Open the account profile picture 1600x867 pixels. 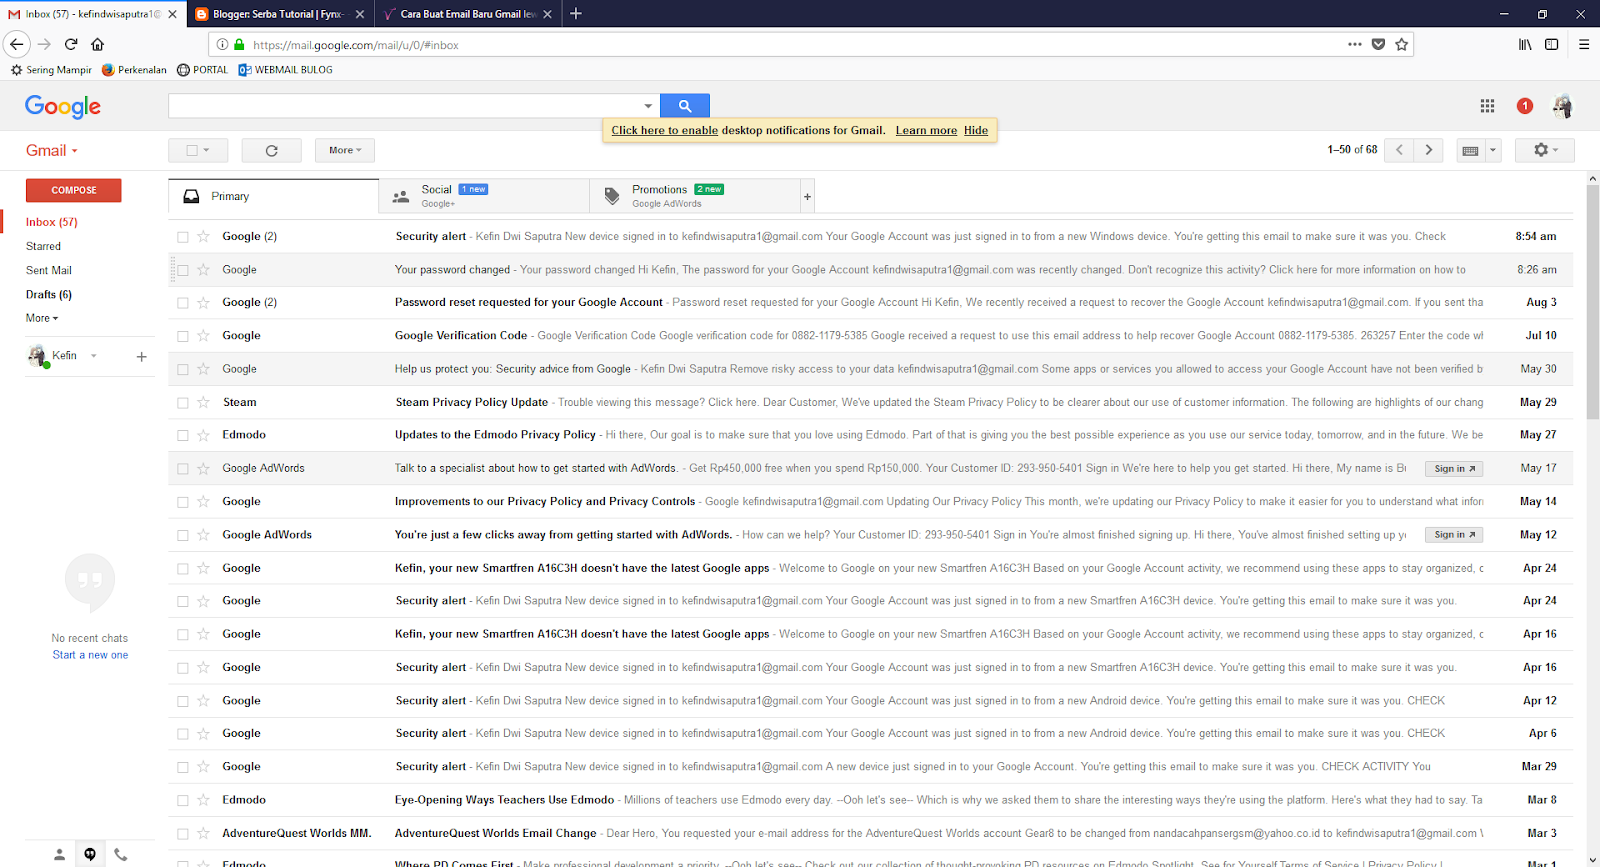coord(1562,106)
